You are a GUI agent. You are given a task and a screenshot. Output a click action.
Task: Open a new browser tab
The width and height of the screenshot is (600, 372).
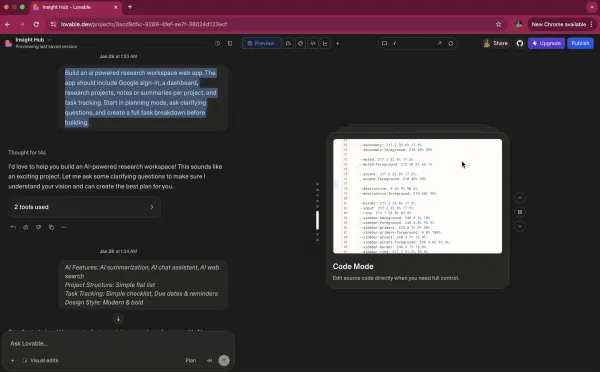coord(130,7)
